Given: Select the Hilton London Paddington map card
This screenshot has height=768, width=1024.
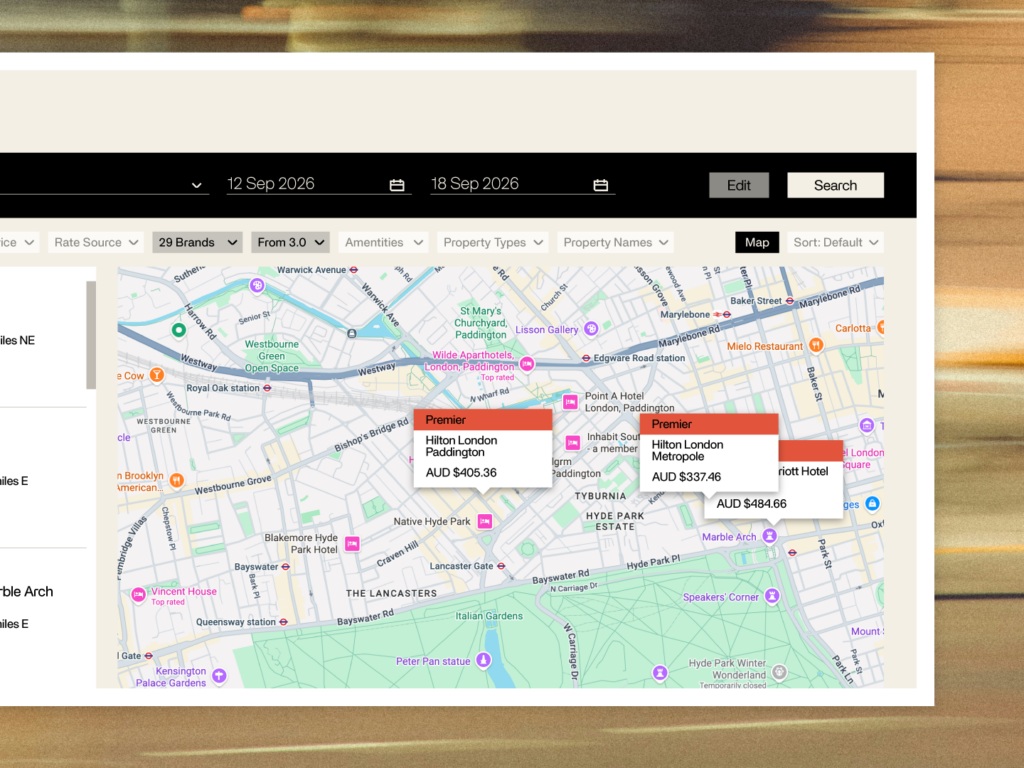Looking at the screenshot, I should pos(483,448).
